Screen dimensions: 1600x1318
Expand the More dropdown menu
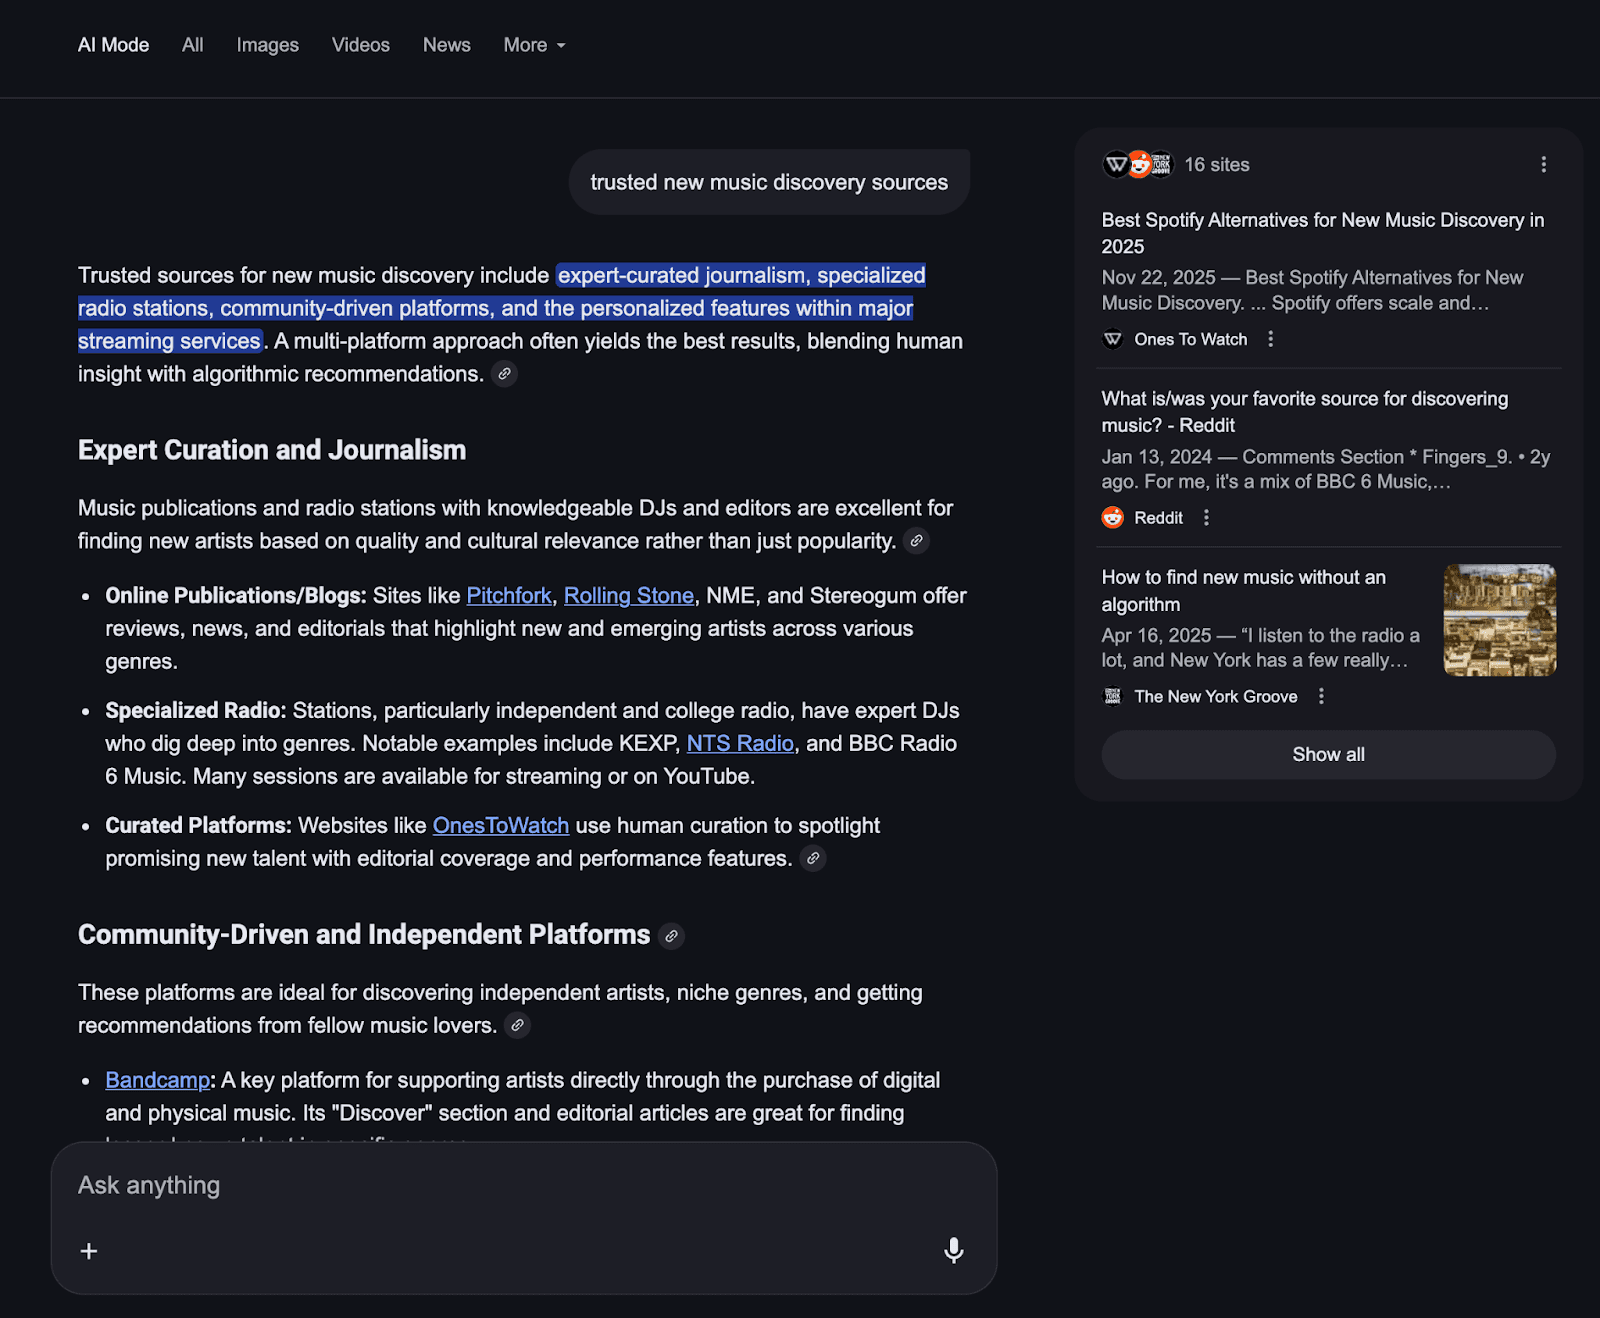(x=534, y=45)
